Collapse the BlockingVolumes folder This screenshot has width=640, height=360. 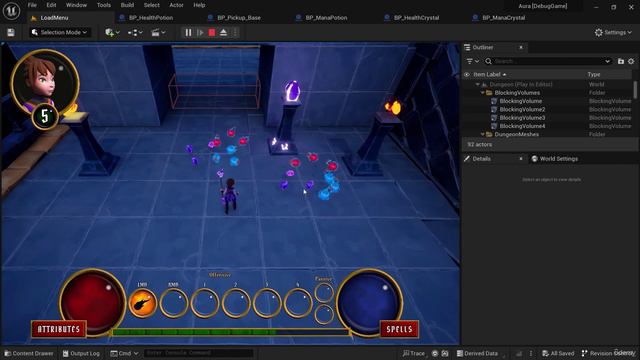(x=482, y=93)
